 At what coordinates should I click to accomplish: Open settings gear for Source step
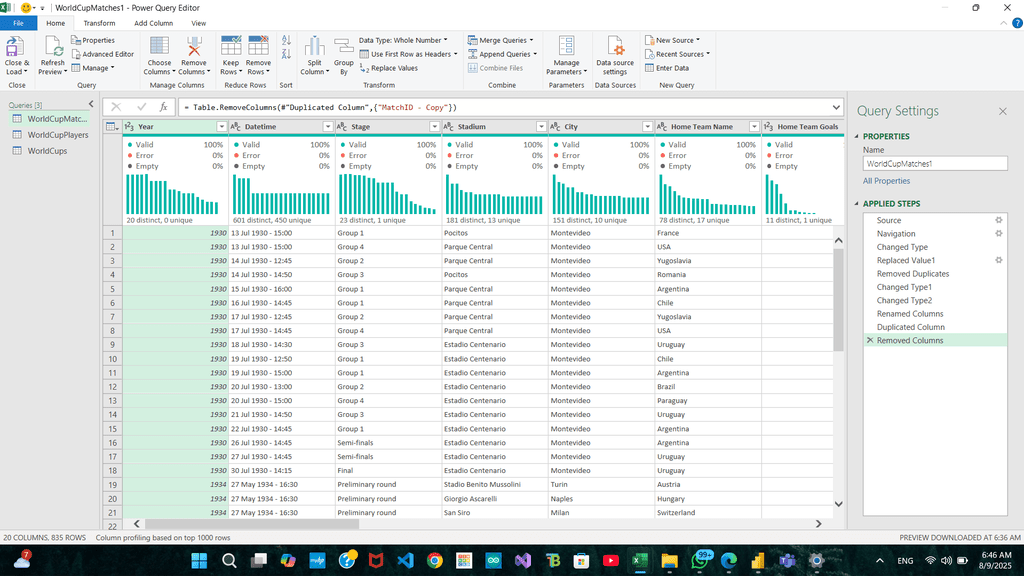998,220
